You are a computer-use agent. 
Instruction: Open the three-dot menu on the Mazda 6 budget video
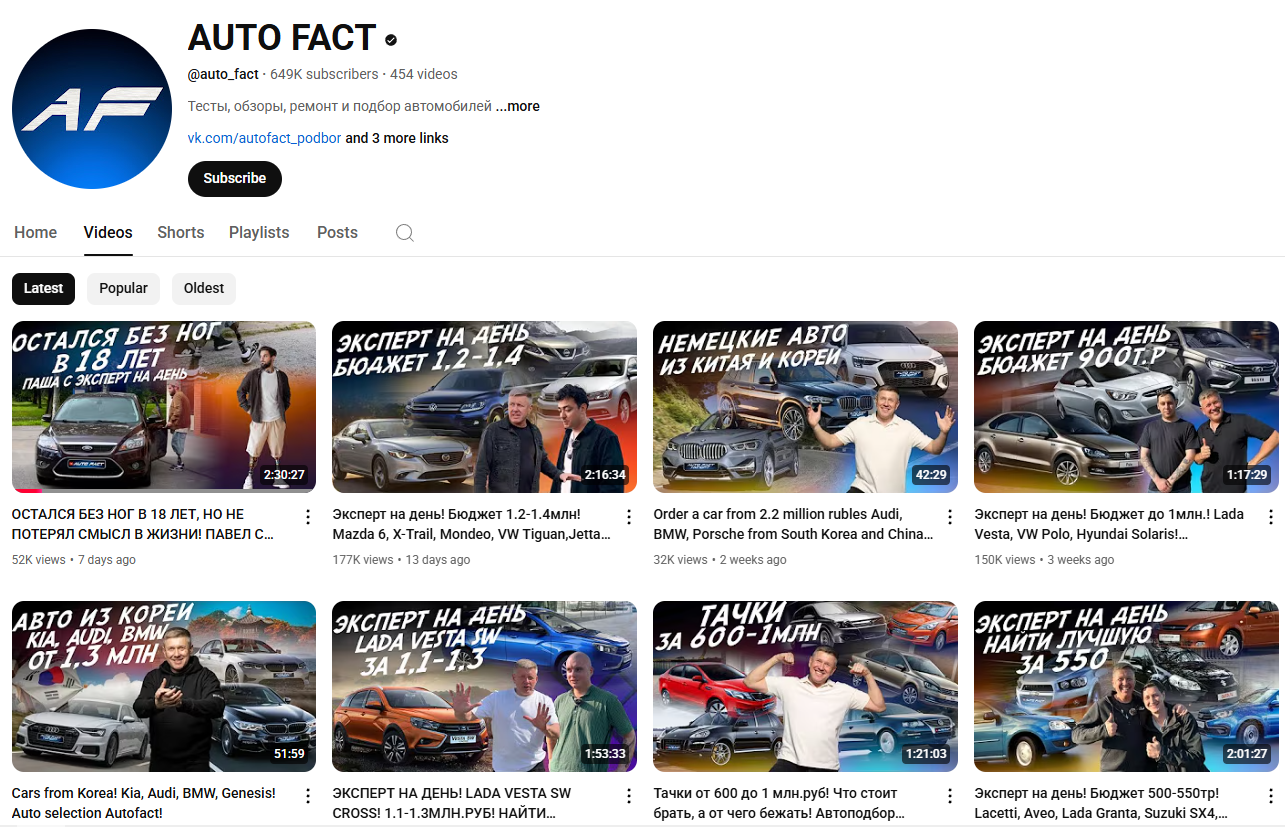[x=628, y=516]
